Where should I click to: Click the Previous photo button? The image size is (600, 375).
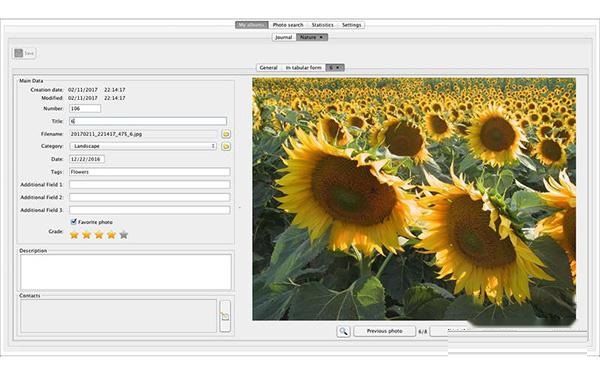pos(385,331)
